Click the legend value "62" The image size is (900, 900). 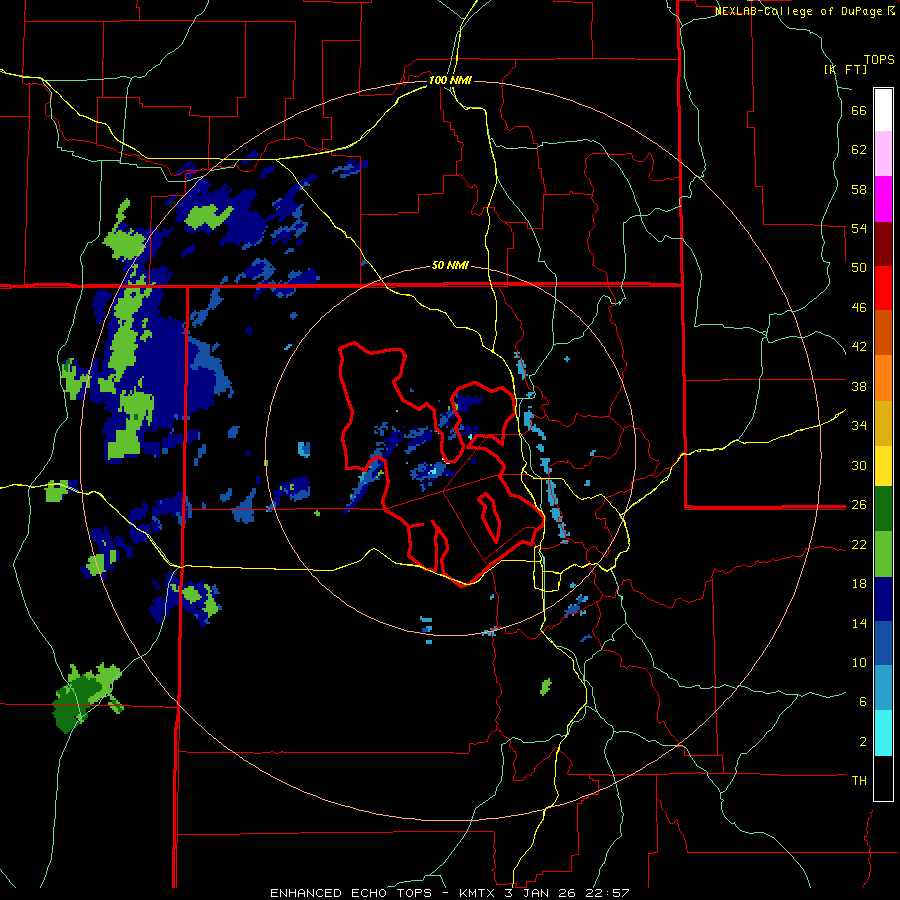(859, 149)
